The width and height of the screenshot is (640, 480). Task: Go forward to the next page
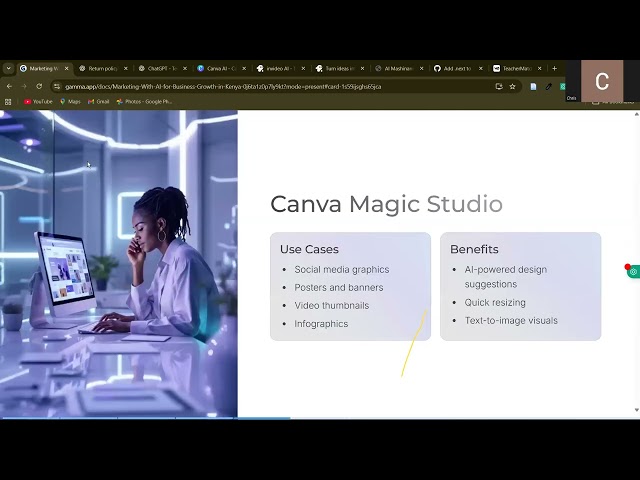click(24, 87)
